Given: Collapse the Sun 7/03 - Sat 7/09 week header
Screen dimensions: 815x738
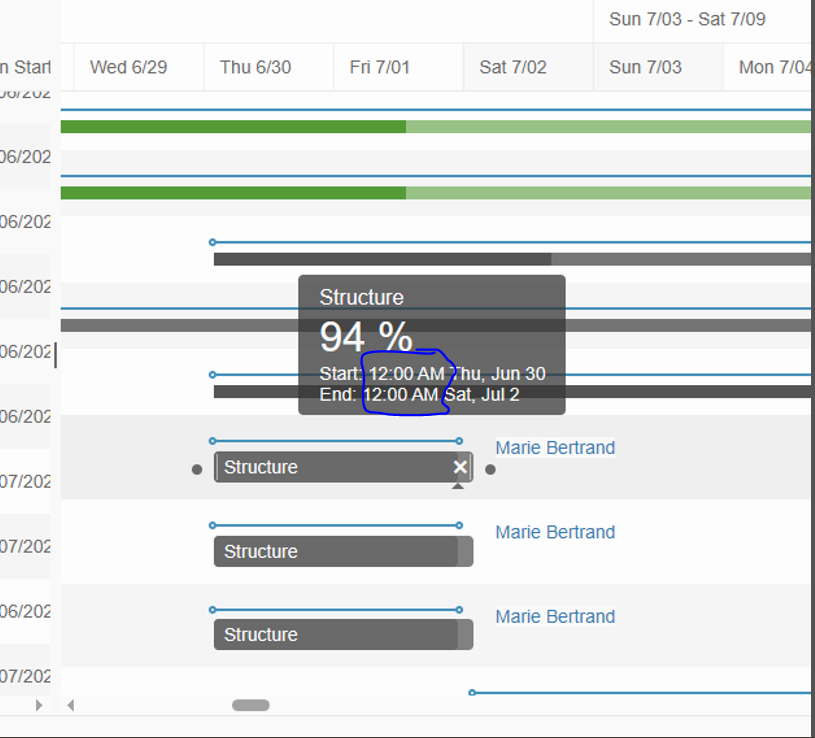Looking at the screenshot, I should pos(686,19).
